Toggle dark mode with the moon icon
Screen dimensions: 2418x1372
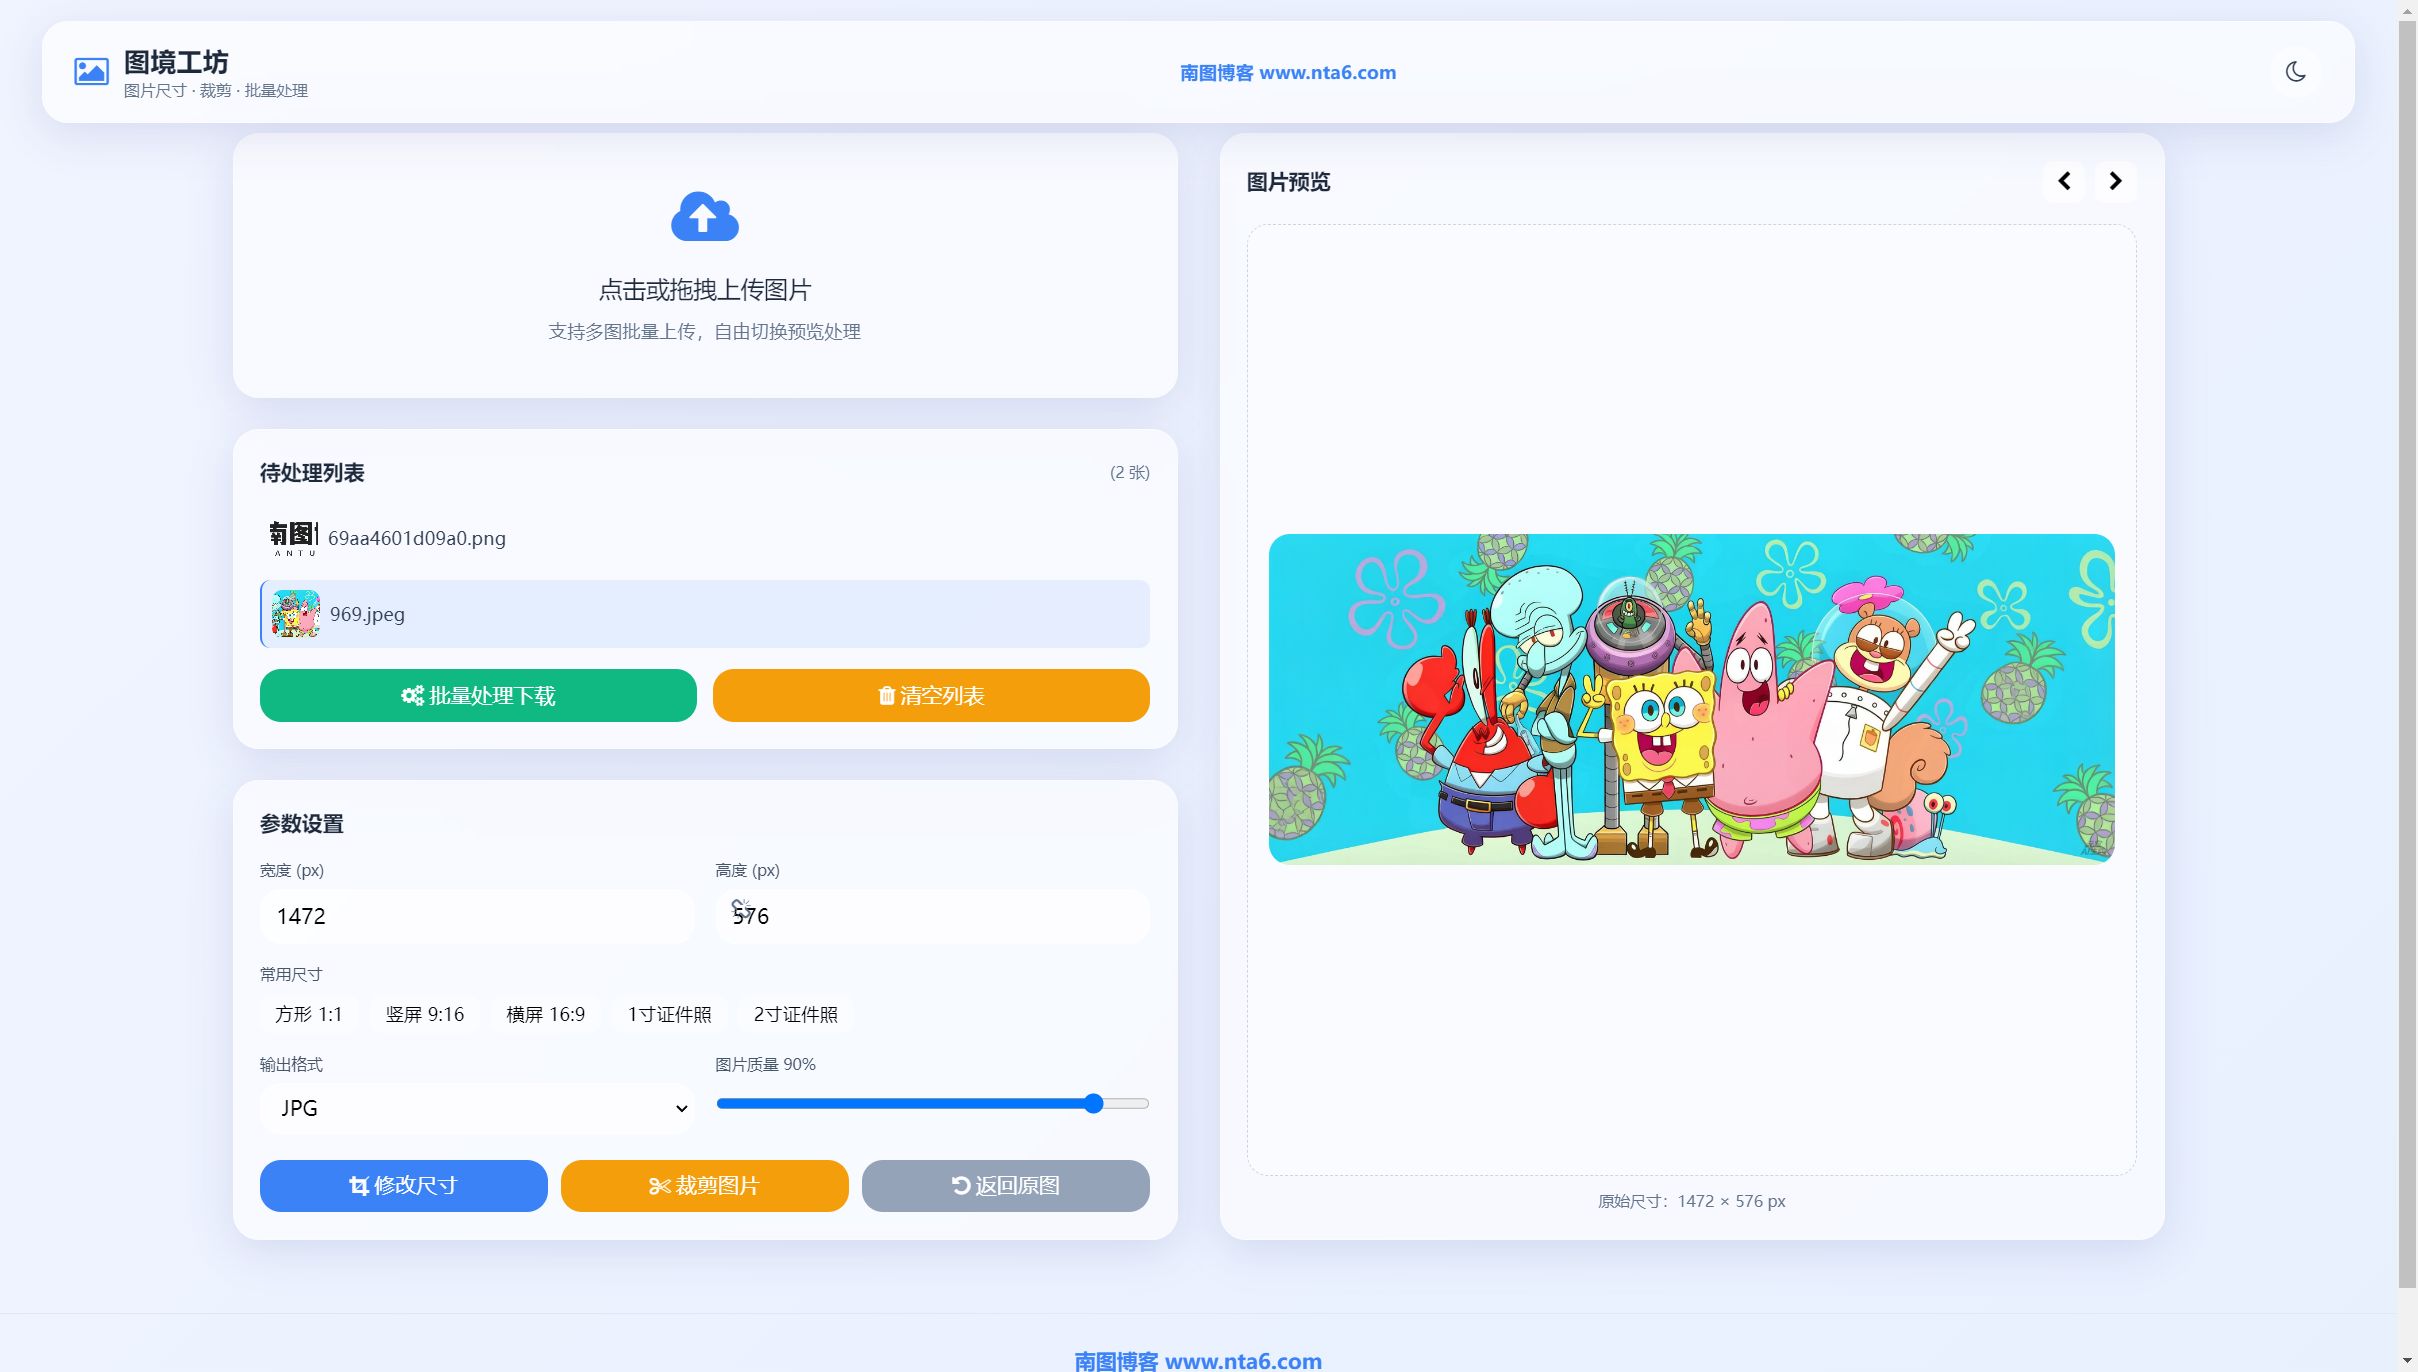coord(2295,72)
